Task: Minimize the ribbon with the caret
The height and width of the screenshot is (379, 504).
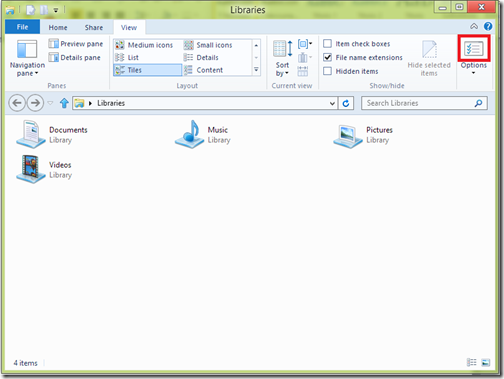Action: (x=474, y=26)
